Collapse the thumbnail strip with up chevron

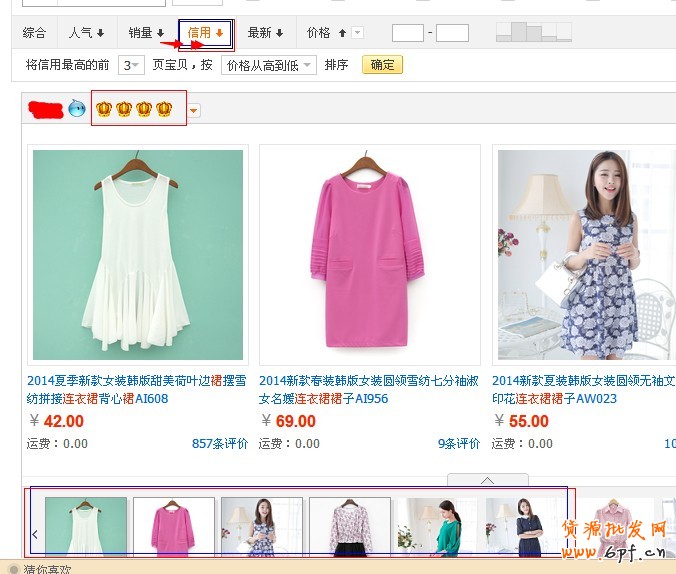point(487,479)
